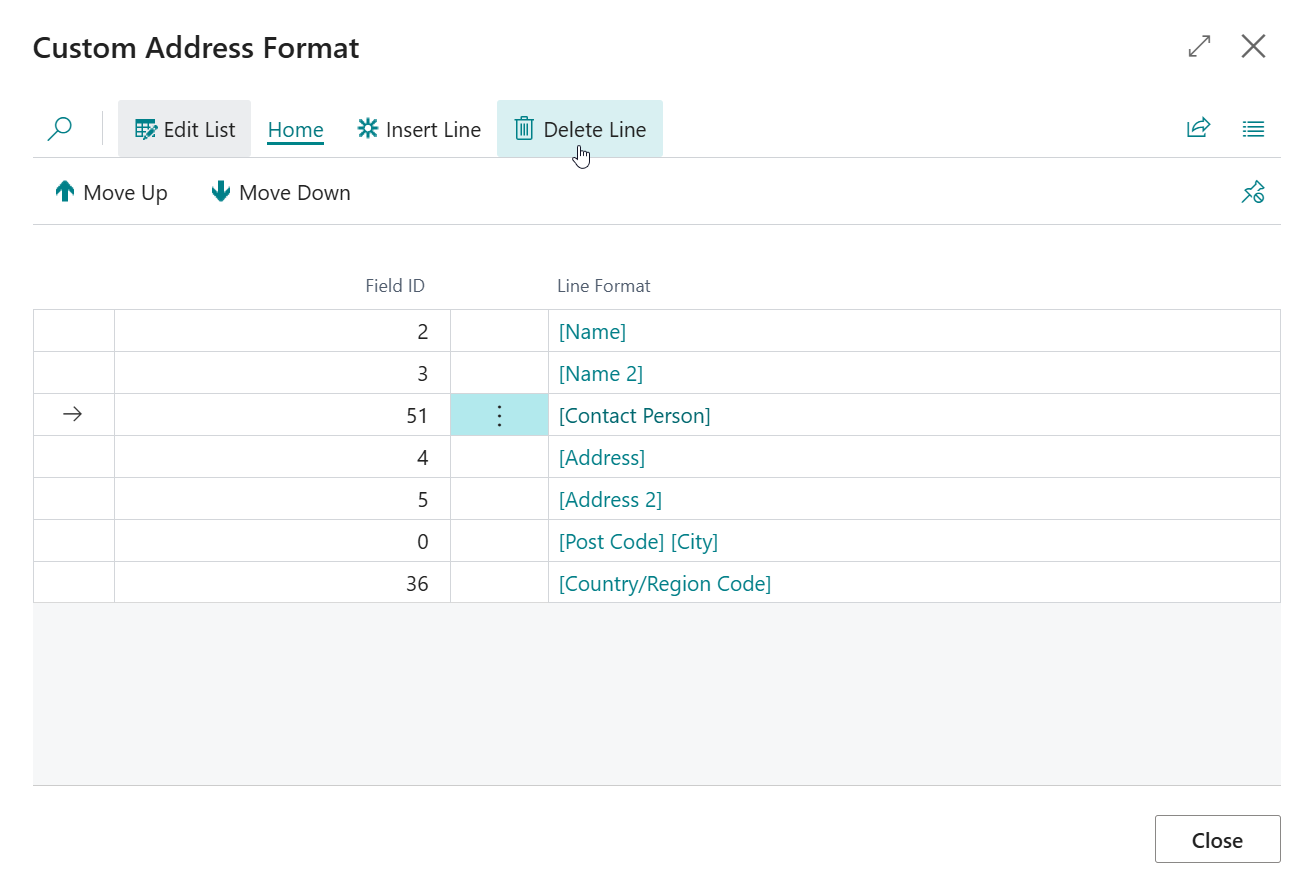
Task: Click the pin/unpin action bar icon
Action: click(x=1253, y=192)
